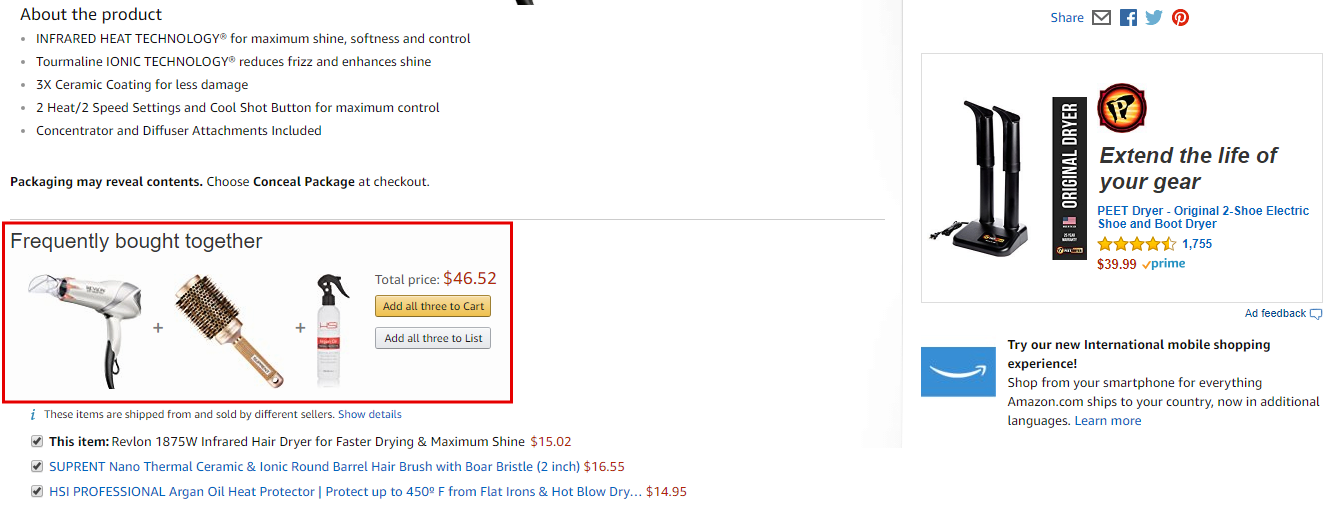Click the PEET dryer star rating

[1136, 244]
